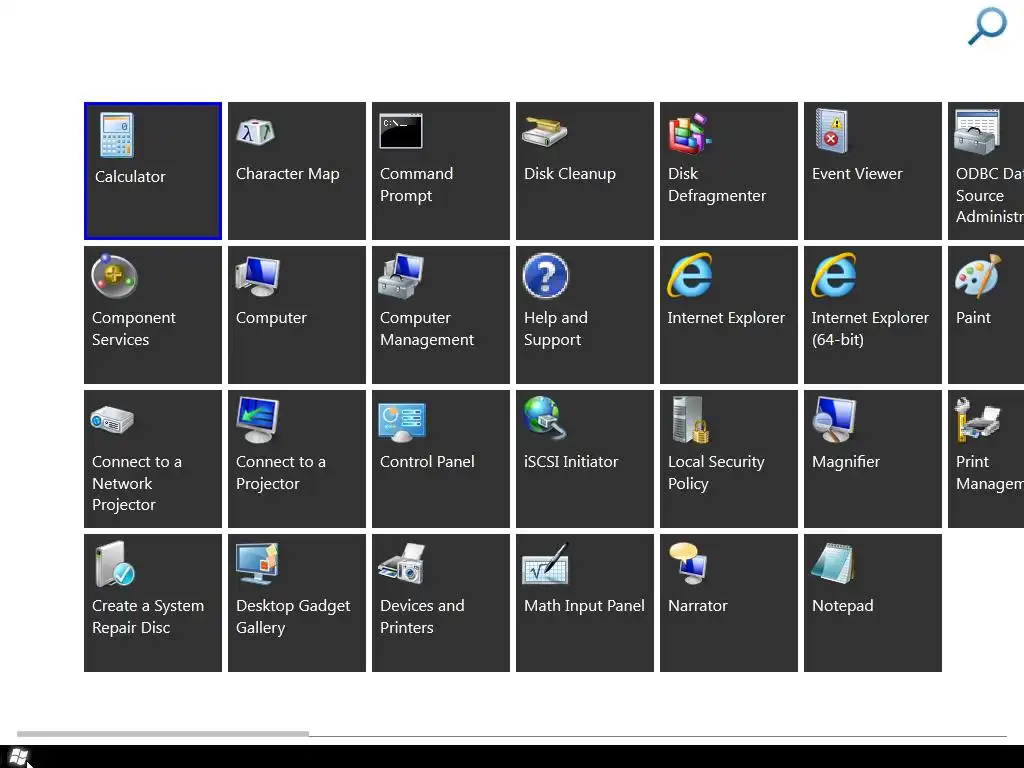Open Help and Support
This screenshot has height=768, width=1024.
[585, 315]
